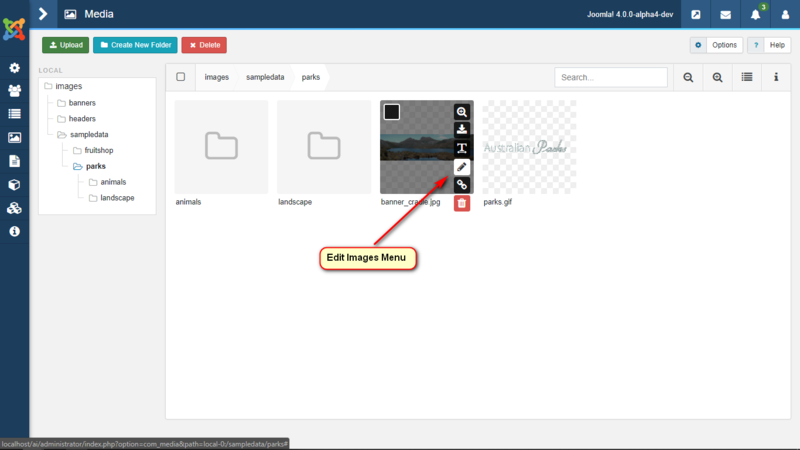Open the notifications bell in the header

pos(756,14)
